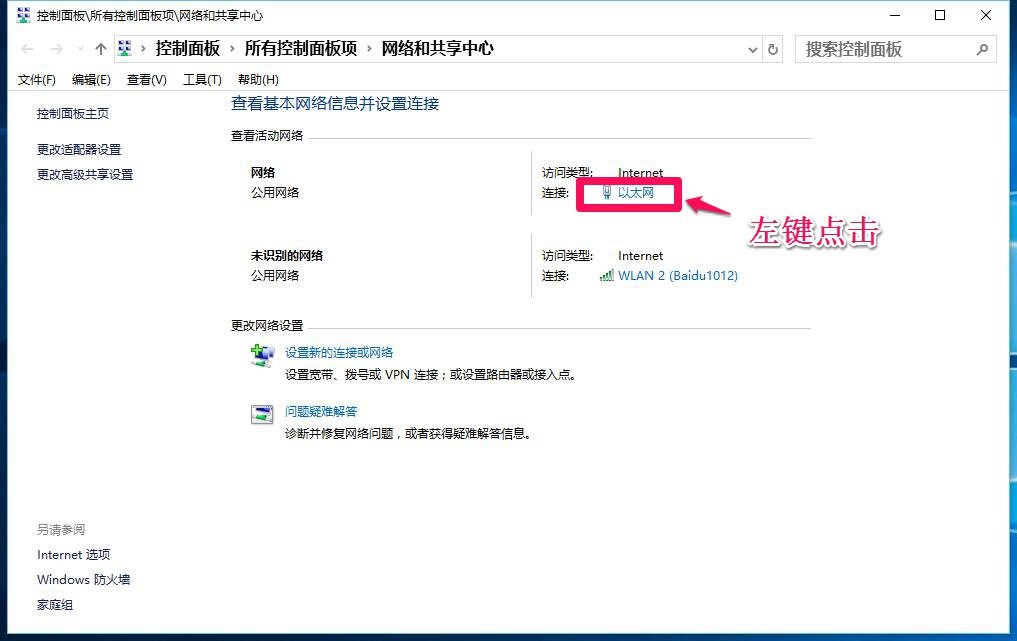Open the 查看(V) menu
This screenshot has height=641, width=1017.
coord(144,80)
